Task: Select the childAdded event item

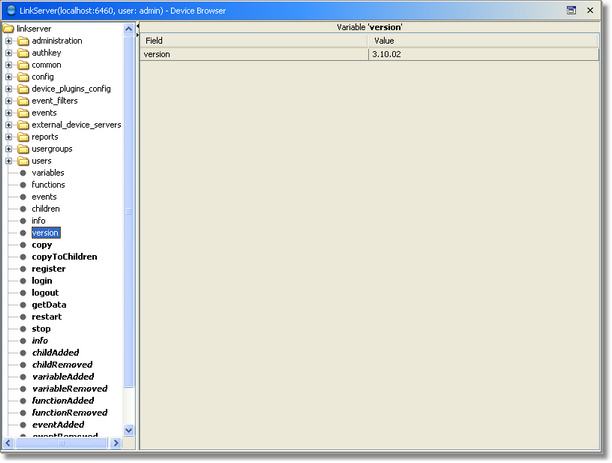Action: (x=54, y=353)
